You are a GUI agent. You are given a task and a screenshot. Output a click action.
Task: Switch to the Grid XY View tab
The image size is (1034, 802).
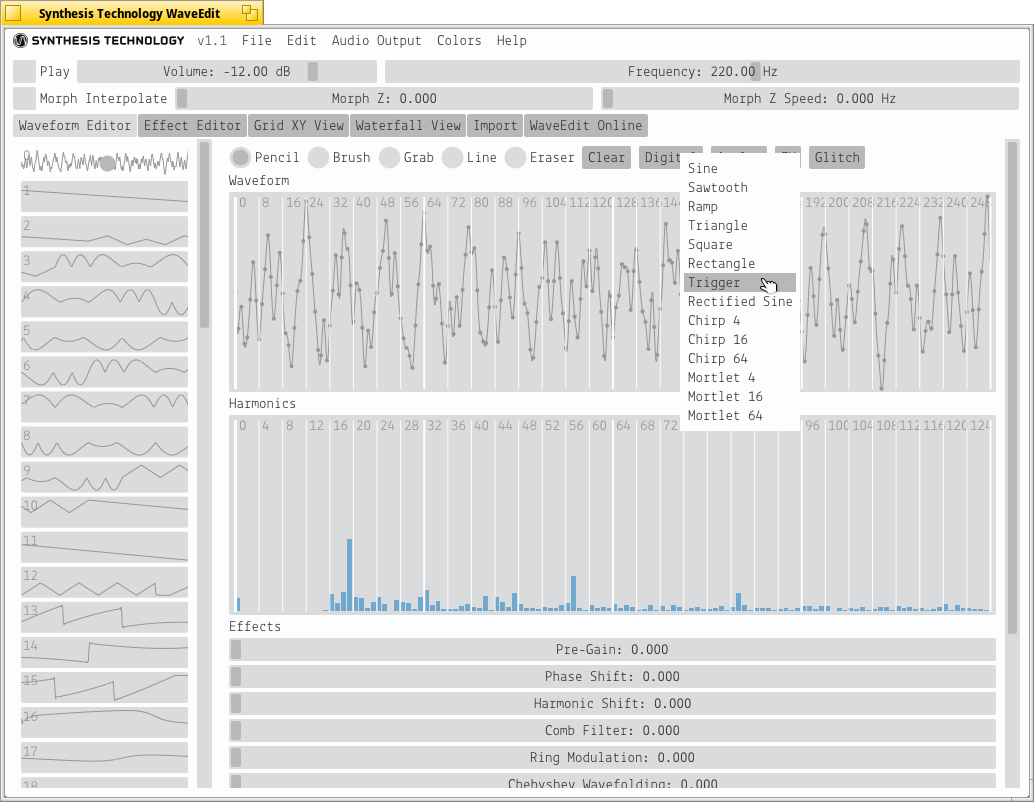tap(299, 125)
